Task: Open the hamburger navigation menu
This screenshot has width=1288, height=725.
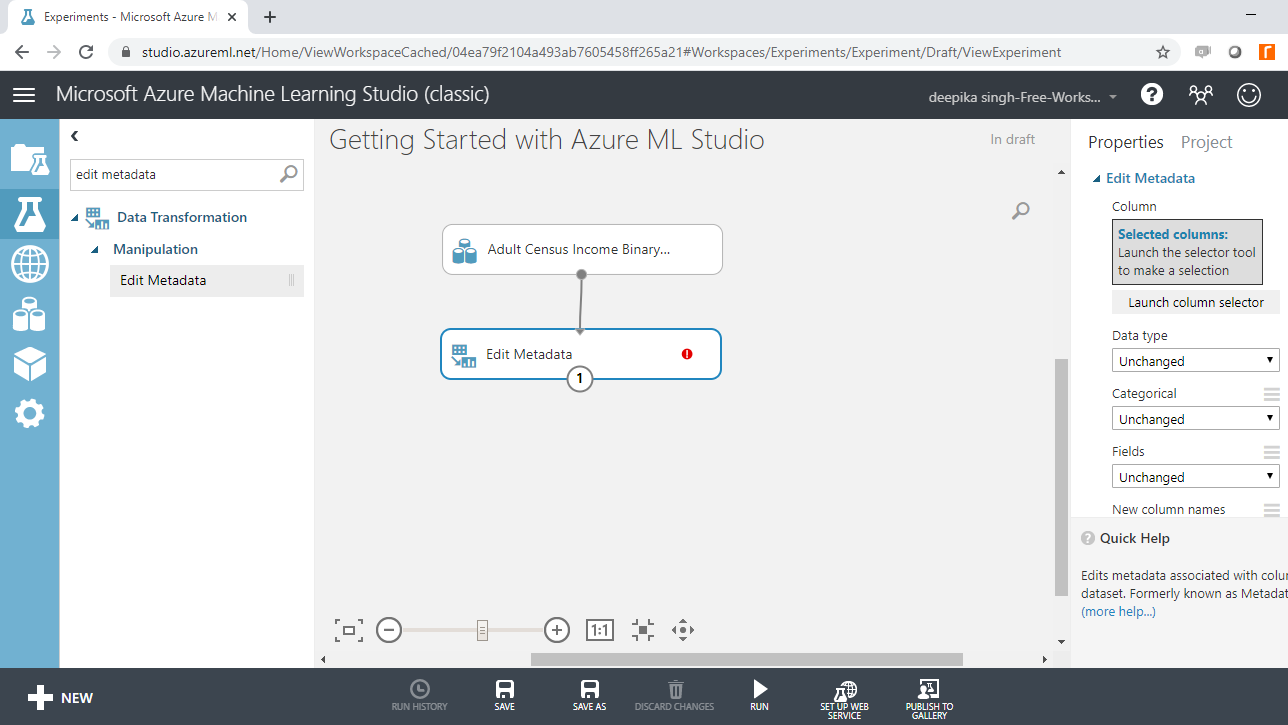Action: [24, 95]
